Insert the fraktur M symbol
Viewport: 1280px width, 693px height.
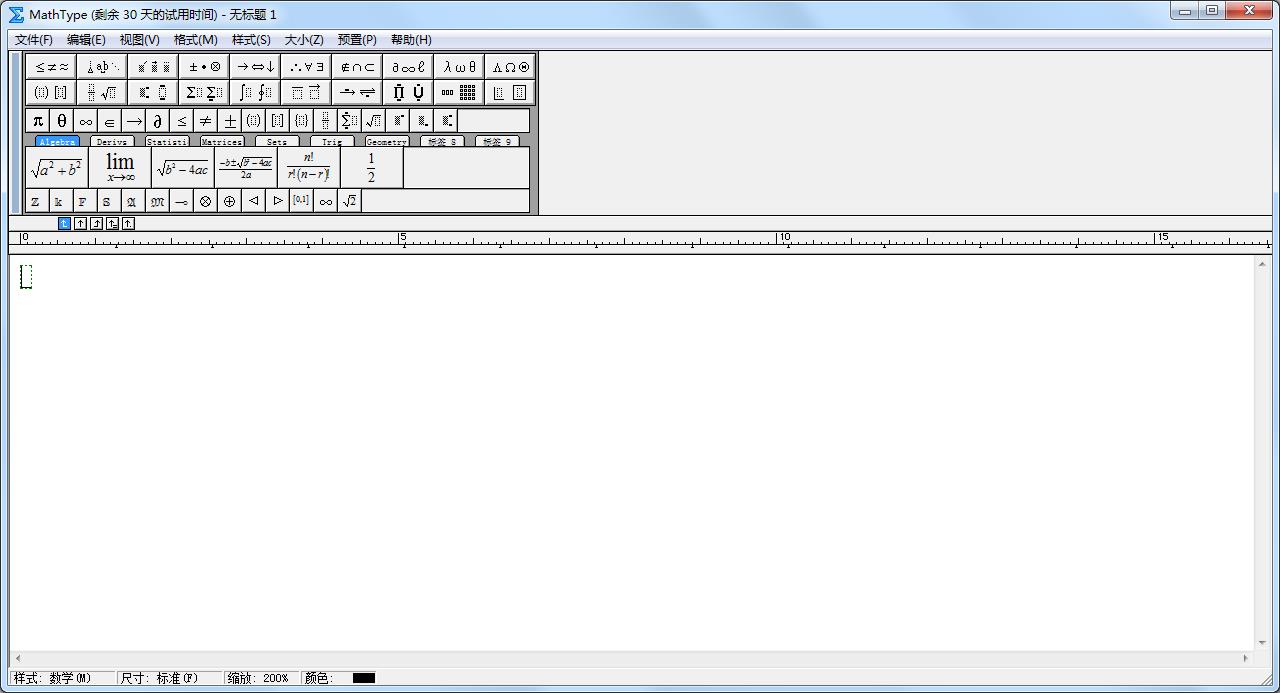[158, 201]
